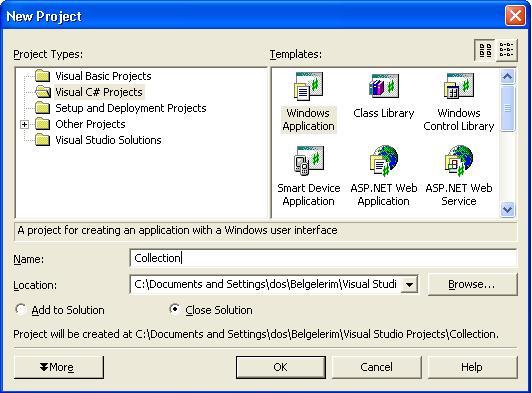The height and width of the screenshot is (393, 532).
Task: Select the ASP.NET Web Service icon
Action: tap(459, 161)
